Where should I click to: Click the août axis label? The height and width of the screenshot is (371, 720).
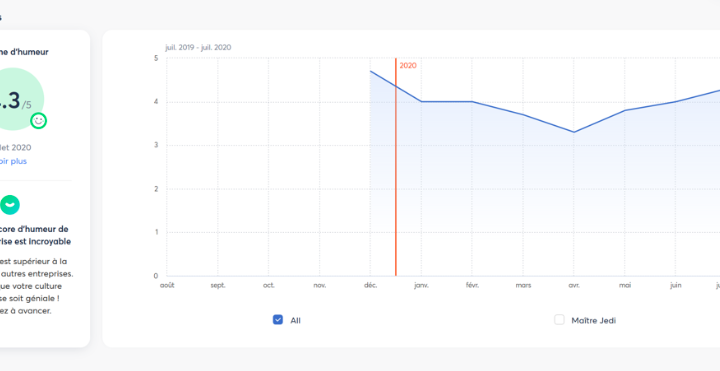[167, 285]
